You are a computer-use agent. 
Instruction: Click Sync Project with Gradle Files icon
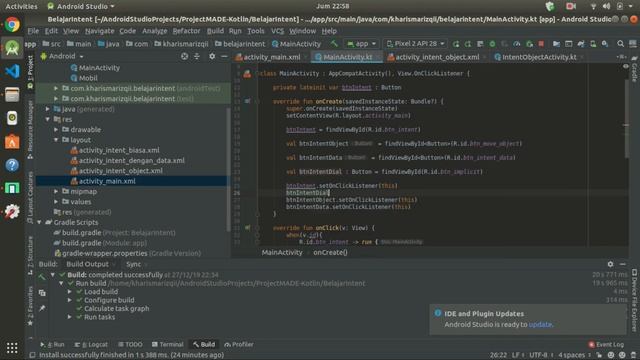(581, 44)
